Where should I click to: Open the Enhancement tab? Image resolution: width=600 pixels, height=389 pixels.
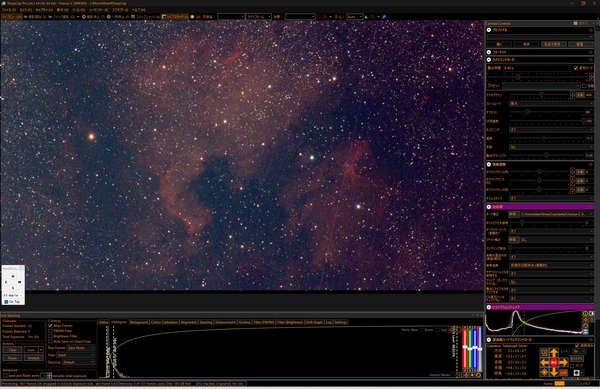[225, 322]
